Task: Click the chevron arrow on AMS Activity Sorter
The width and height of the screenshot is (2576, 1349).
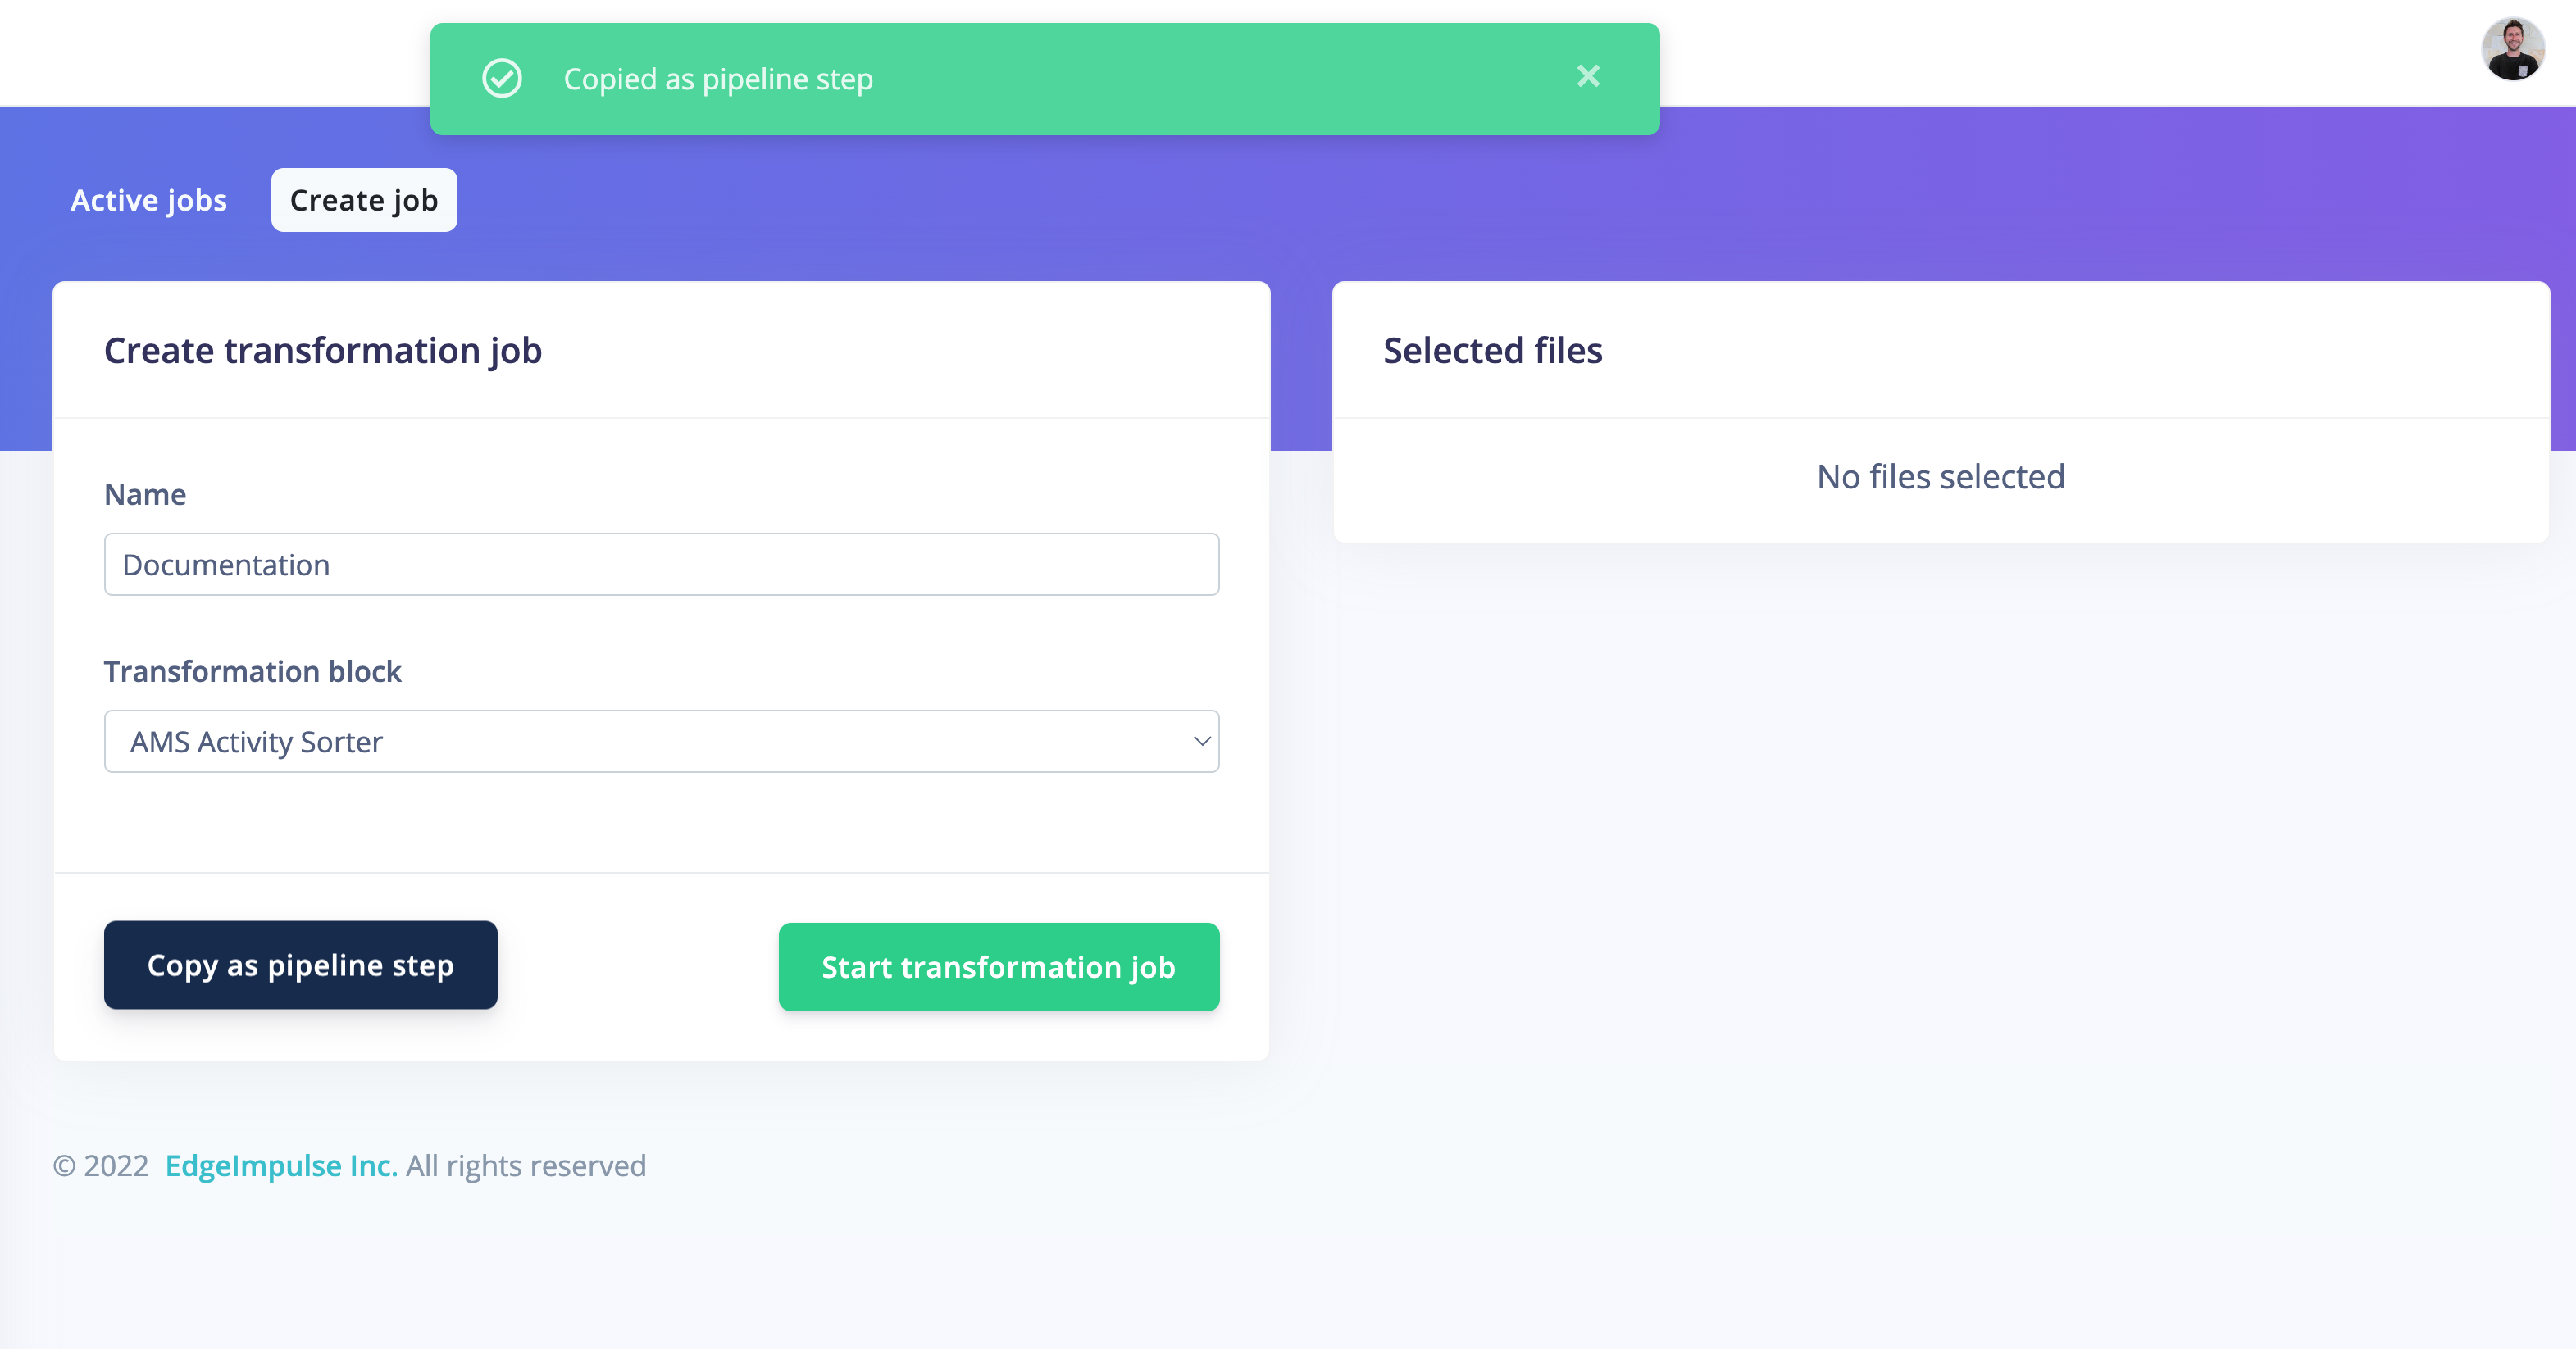Action: (1201, 742)
